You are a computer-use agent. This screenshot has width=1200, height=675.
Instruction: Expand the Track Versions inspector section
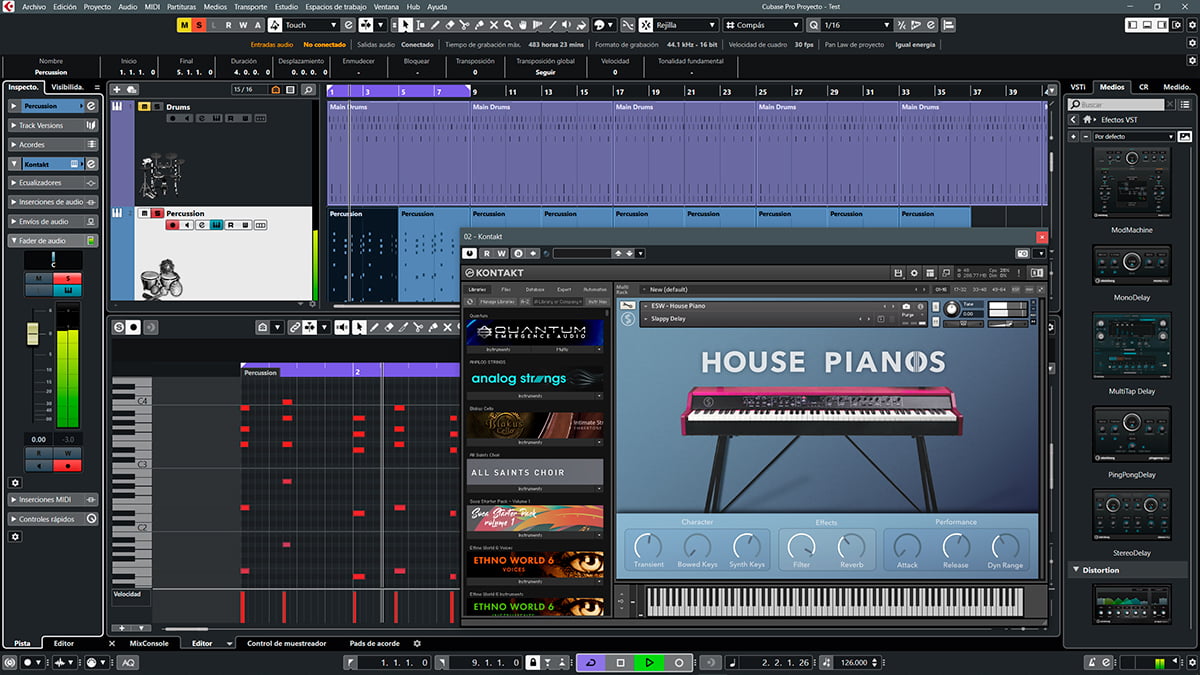tap(53, 125)
